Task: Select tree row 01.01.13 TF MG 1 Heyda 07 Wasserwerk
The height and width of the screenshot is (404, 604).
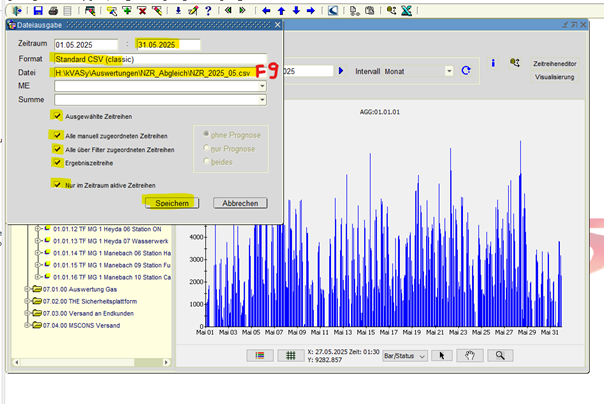Action: (x=111, y=241)
